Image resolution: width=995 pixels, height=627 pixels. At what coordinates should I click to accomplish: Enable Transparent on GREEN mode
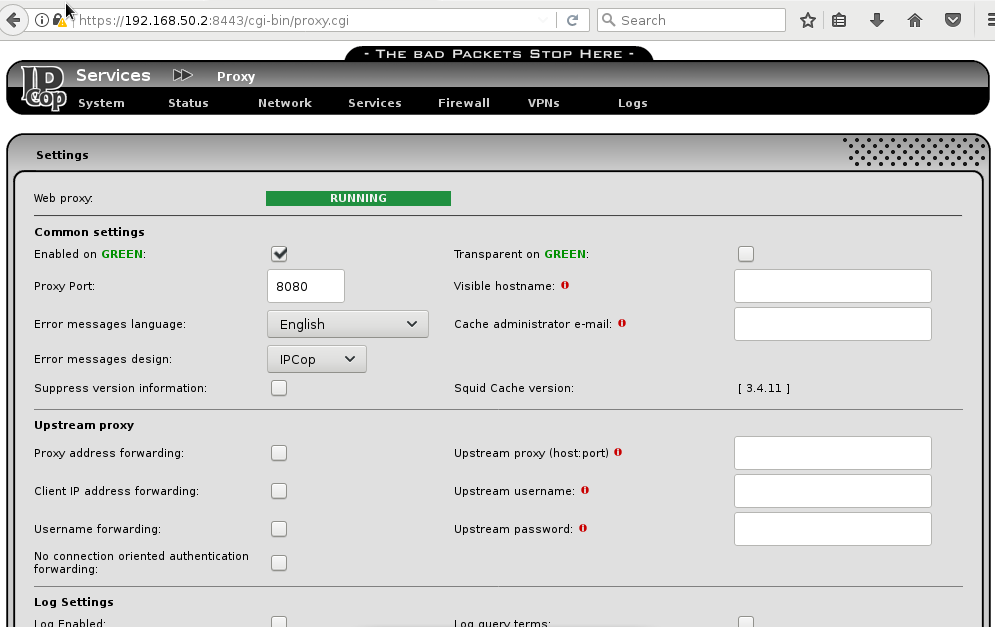[746, 253]
